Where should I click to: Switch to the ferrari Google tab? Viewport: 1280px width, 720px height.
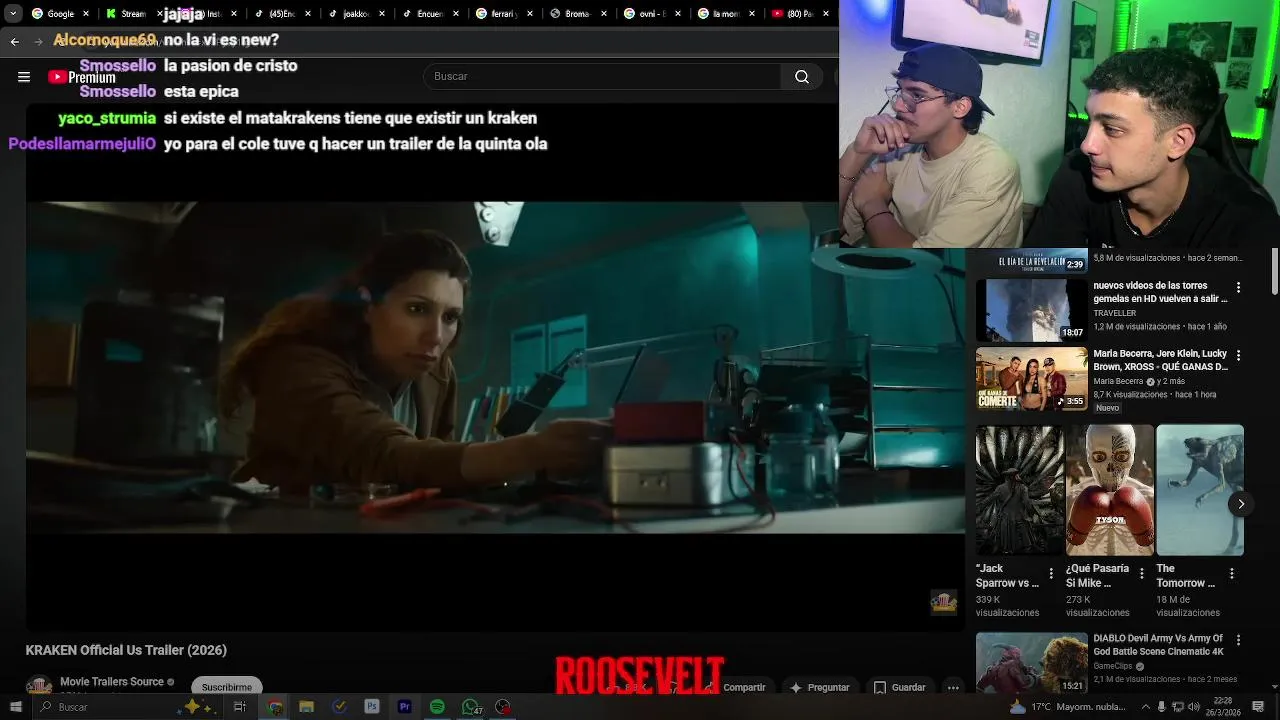504,14
